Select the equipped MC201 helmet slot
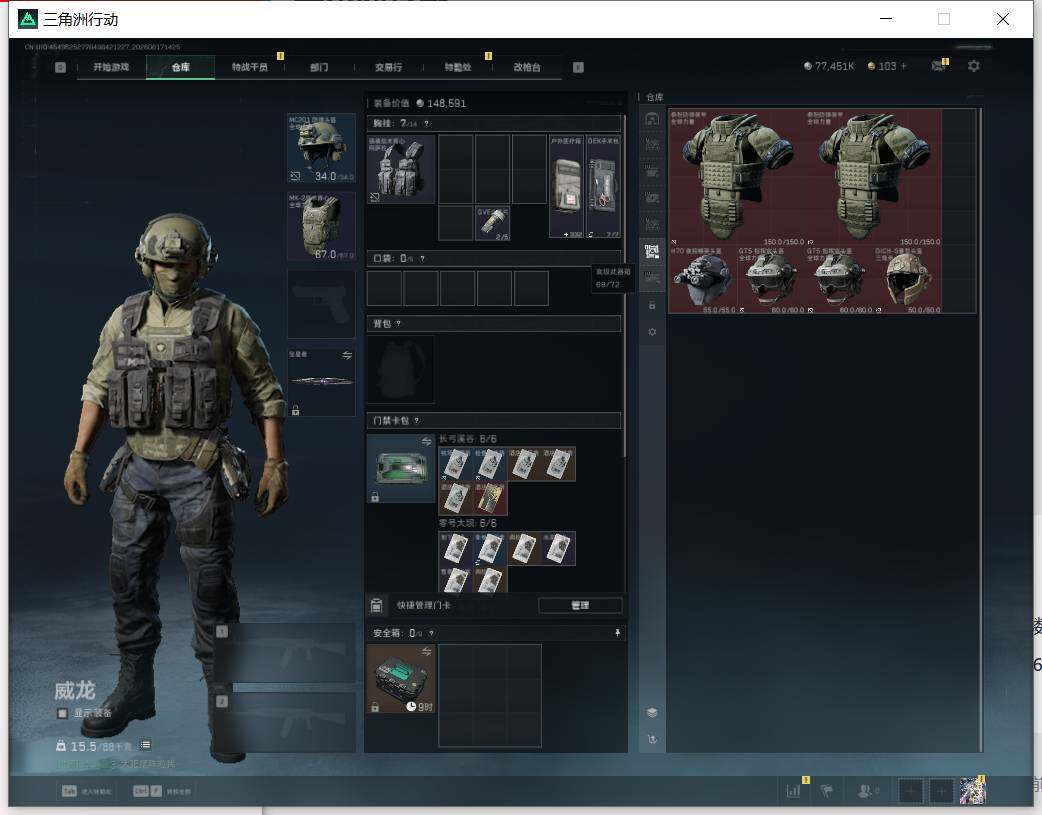The image size is (1042, 815). pos(321,148)
